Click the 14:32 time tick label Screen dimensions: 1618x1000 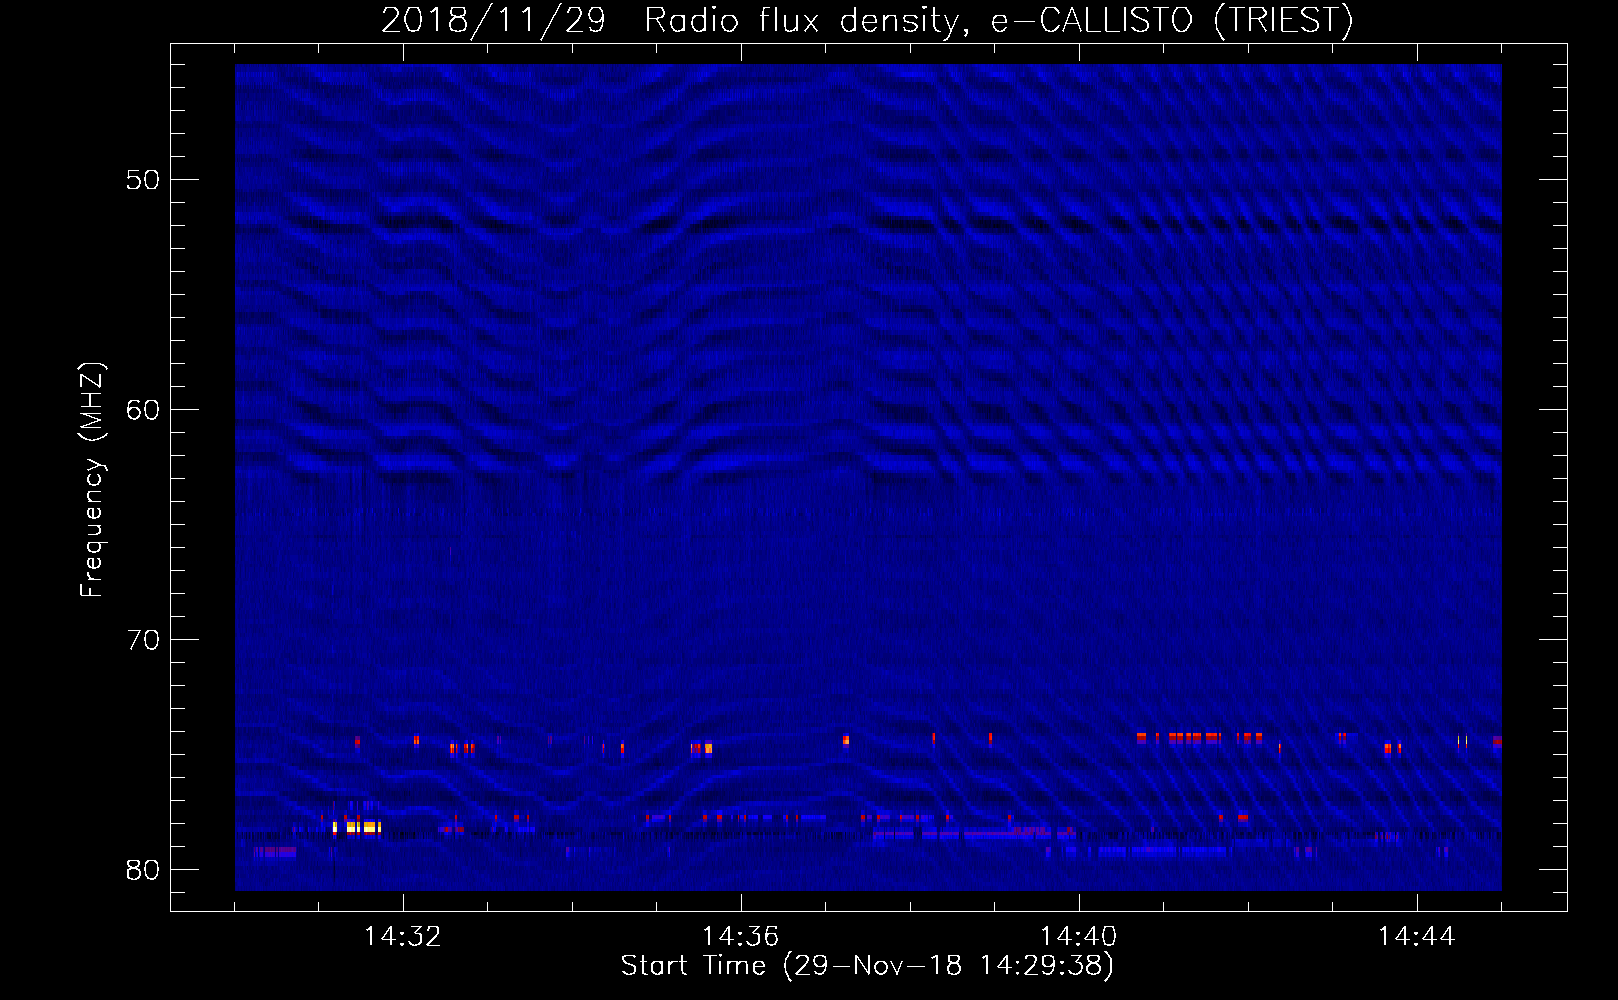[402, 937]
